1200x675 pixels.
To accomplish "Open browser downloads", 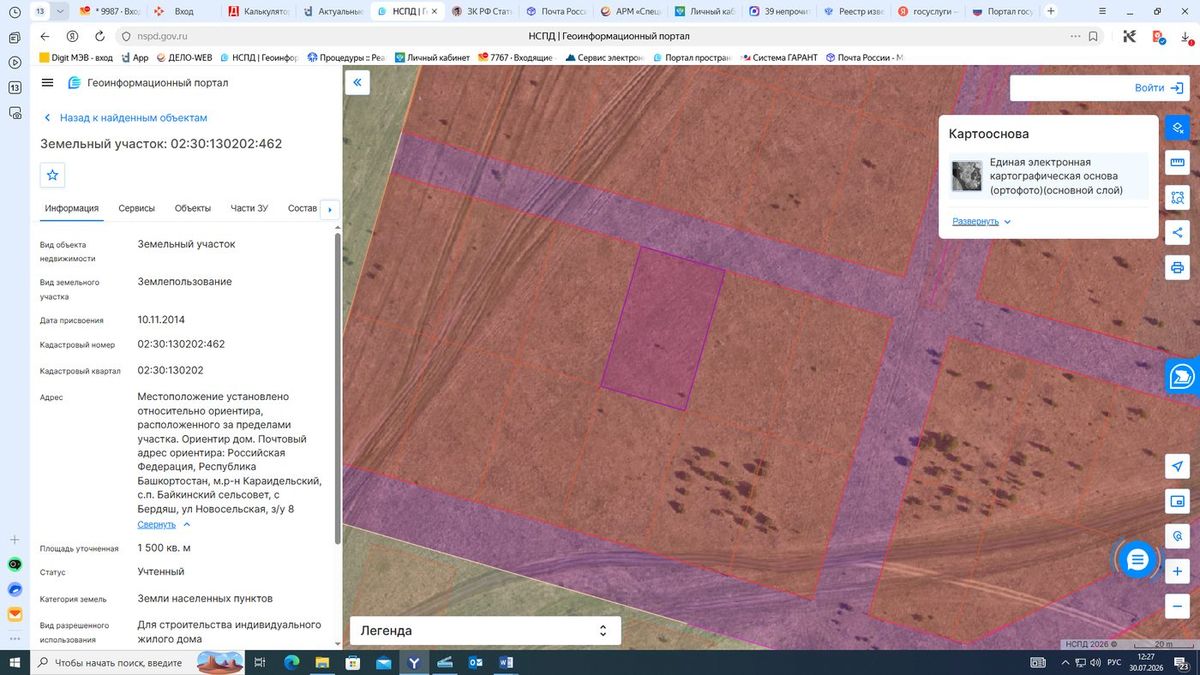I will tap(1187, 36).
